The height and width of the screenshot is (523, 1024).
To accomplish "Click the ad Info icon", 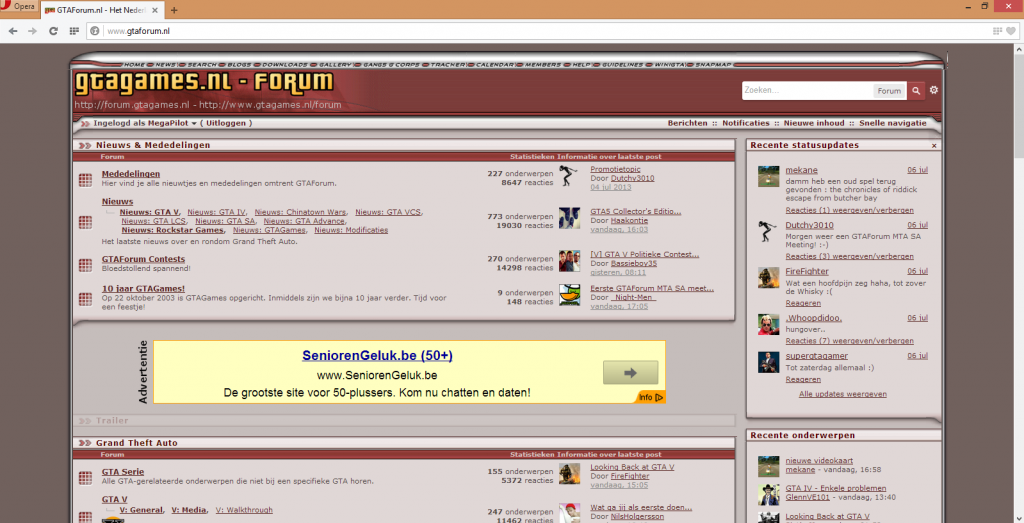I will click(x=650, y=397).
